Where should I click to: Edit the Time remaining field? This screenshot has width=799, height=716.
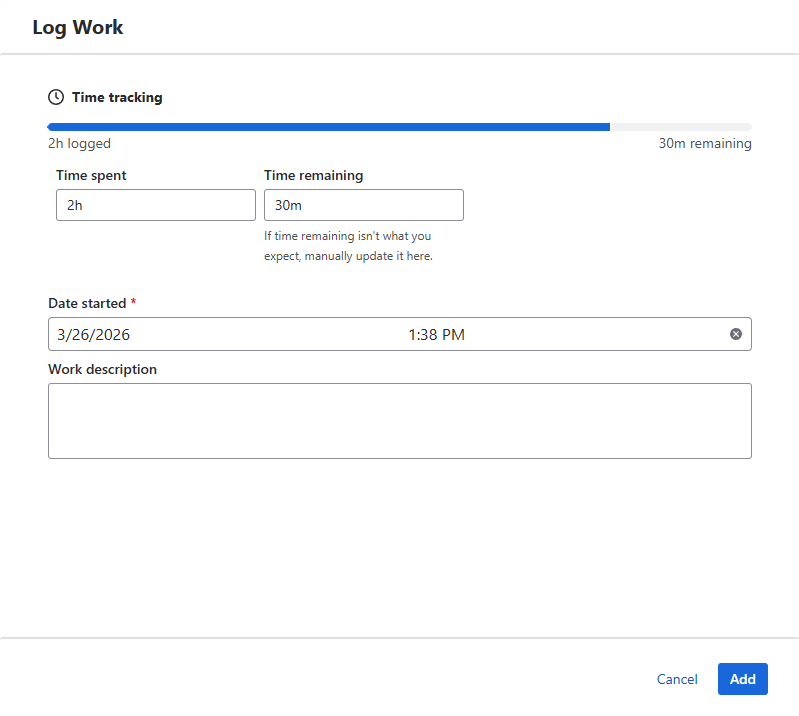click(x=364, y=205)
